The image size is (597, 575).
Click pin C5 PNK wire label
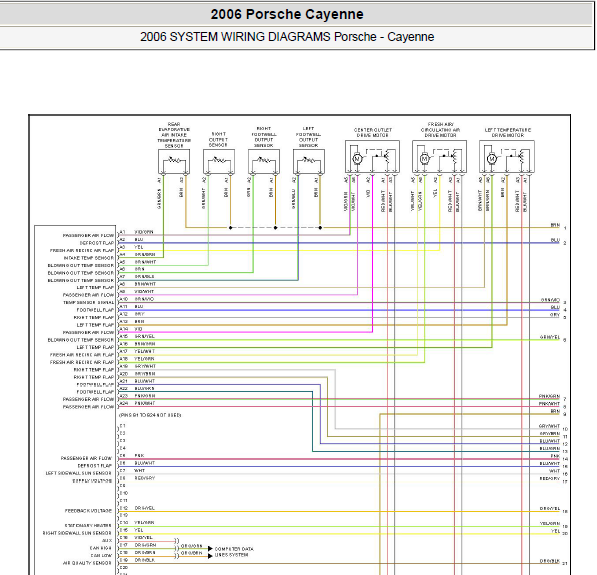point(139,456)
